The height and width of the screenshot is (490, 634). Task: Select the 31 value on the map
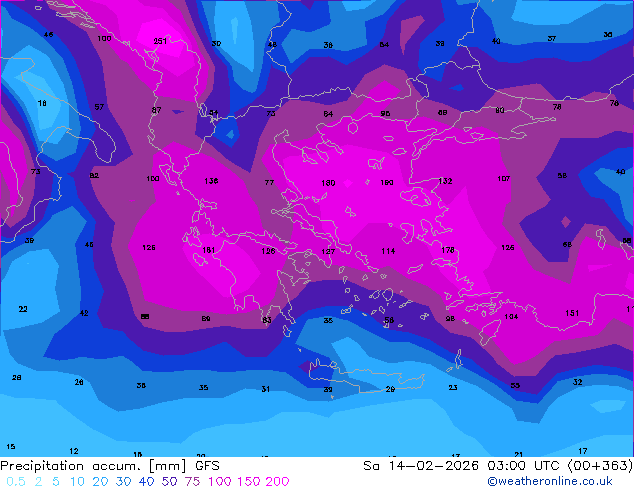point(265,389)
